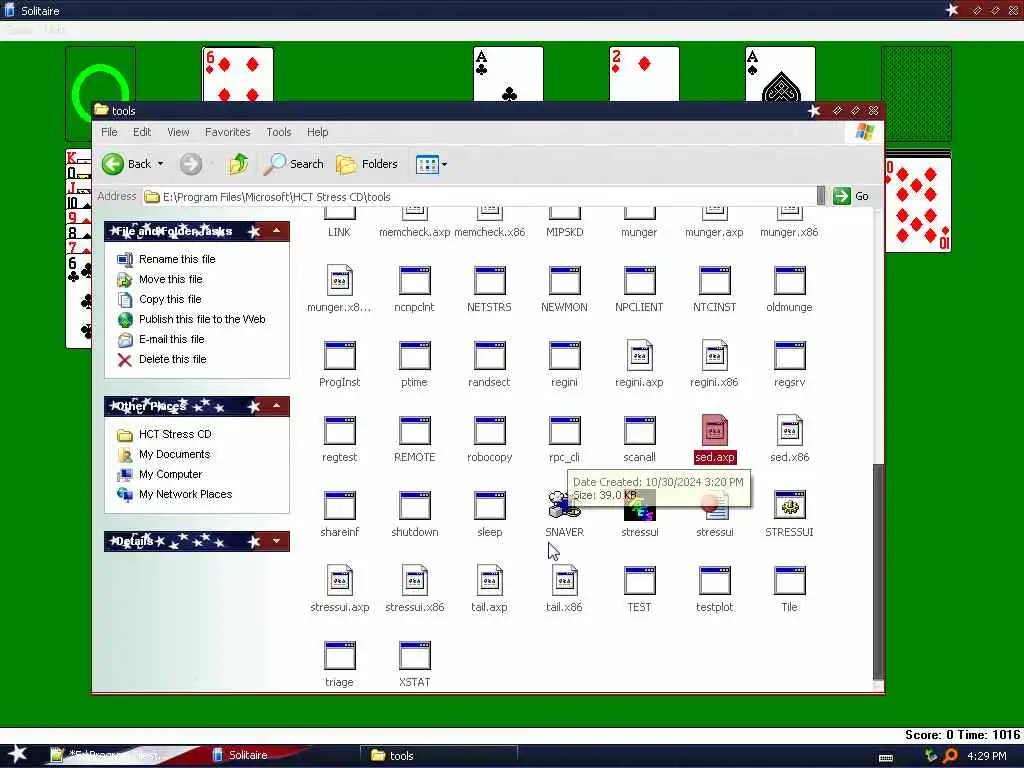Select the Tile executable icon
1024x768 pixels.
pos(789,581)
